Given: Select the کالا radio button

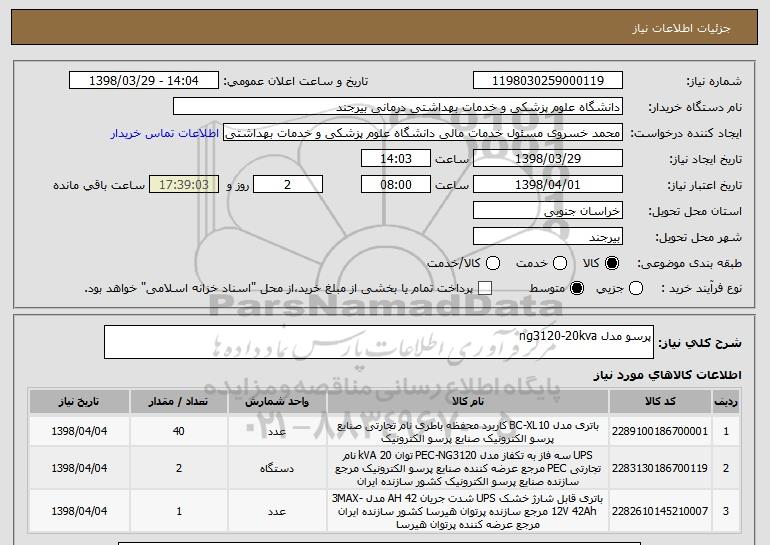Looking at the screenshot, I should (x=612, y=264).
